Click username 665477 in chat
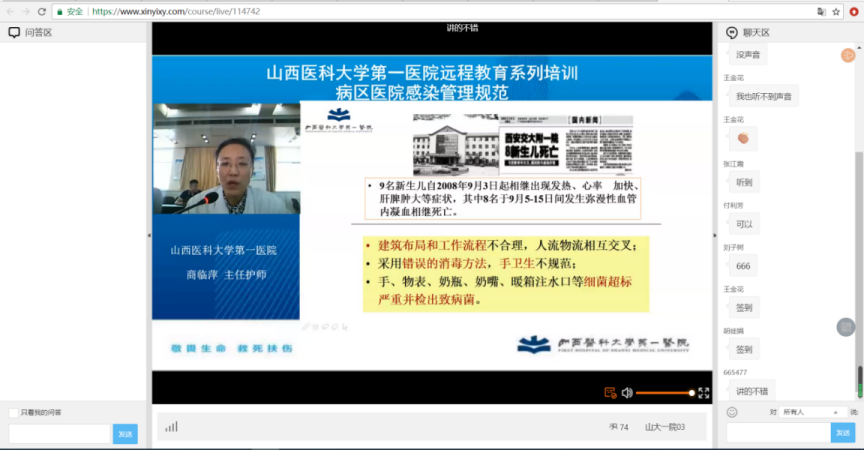Viewport: 864px width, 450px height. click(x=735, y=373)
